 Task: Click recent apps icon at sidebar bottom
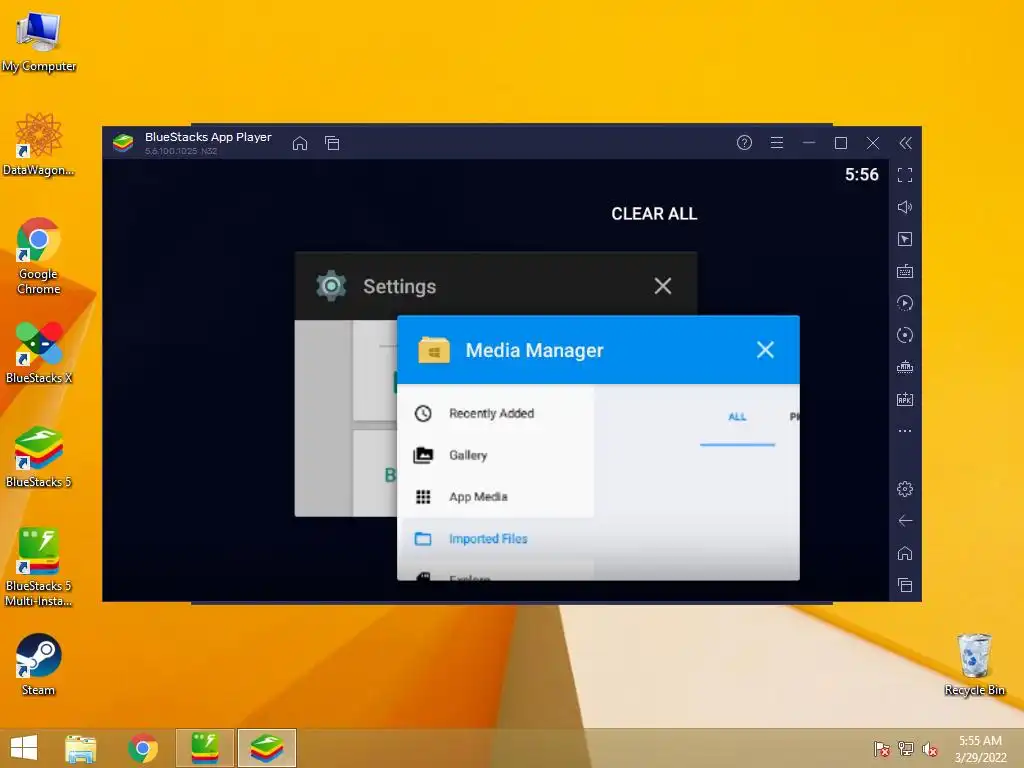pos(905,585)
